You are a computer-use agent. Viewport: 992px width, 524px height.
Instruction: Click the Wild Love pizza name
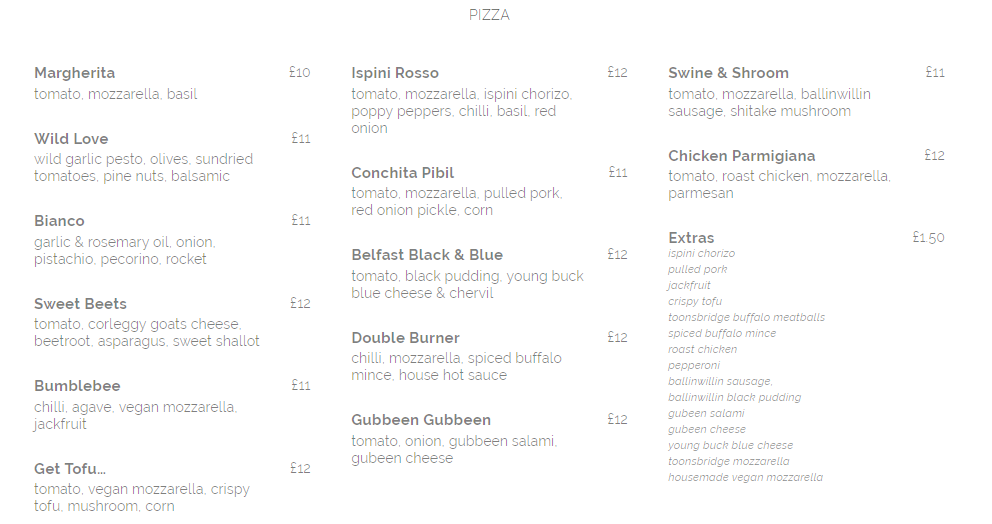71,139
